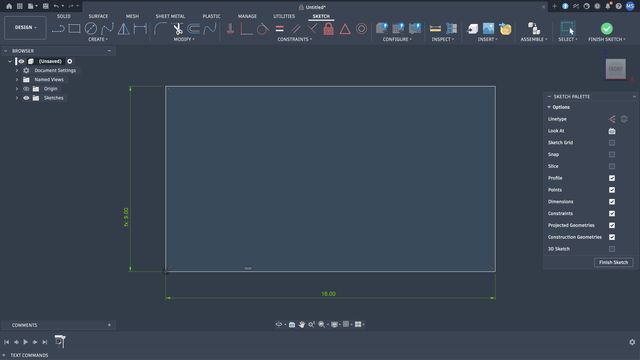
Task: Open the Design workspace dropdown
Action: click(25, 28)
